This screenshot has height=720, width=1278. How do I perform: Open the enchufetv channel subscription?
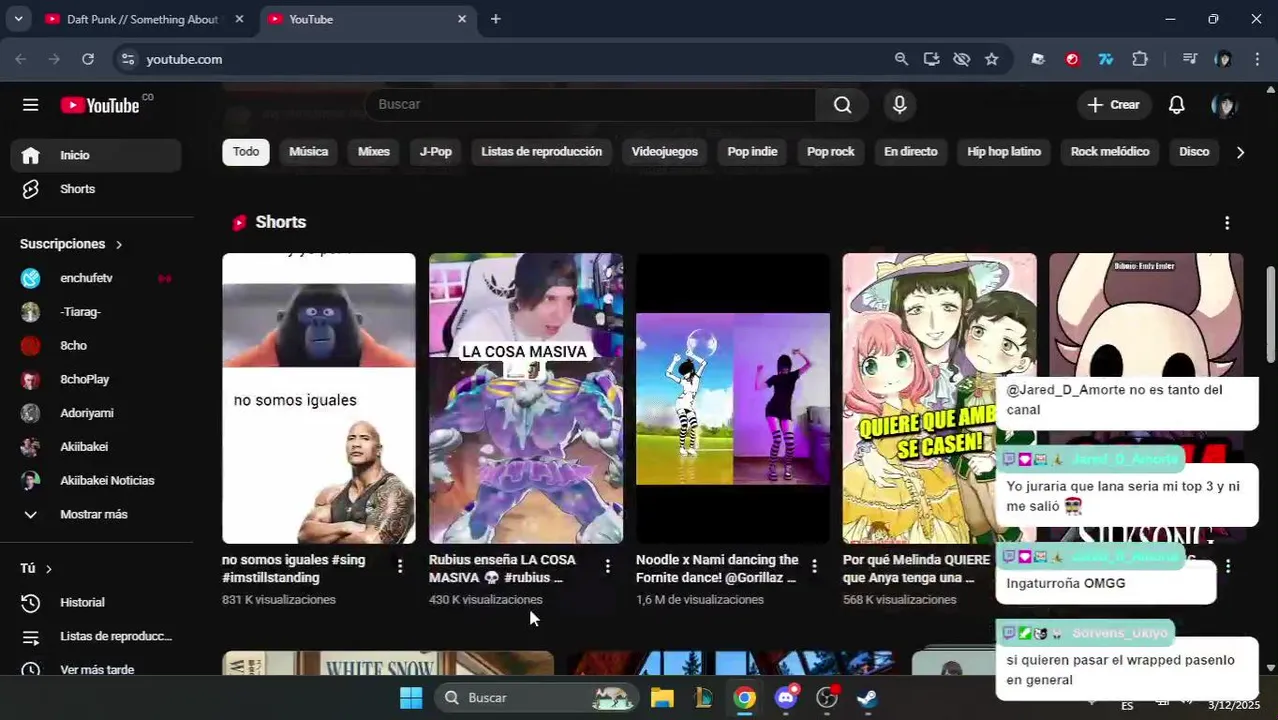point(96,278)
